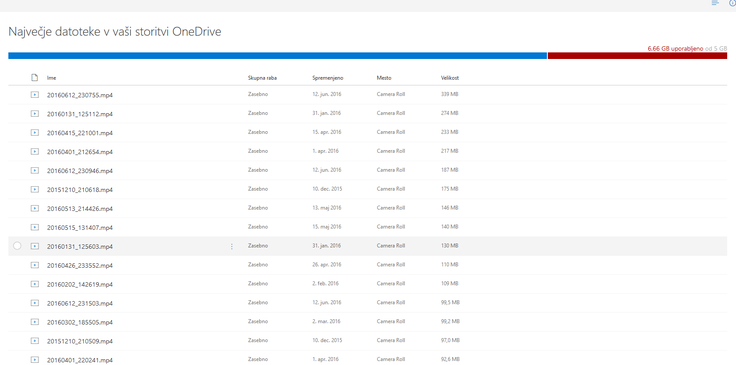Click video icon for 20160302_185505.mp4
The width and height of the screenshot is (736, 365).
pyautogui.click(x=34, y=322)
